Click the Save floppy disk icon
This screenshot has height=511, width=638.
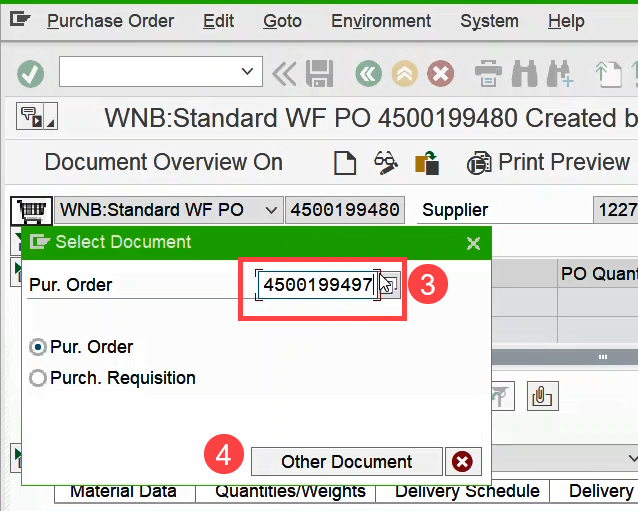pyautogui.click(x=319, y=73)
